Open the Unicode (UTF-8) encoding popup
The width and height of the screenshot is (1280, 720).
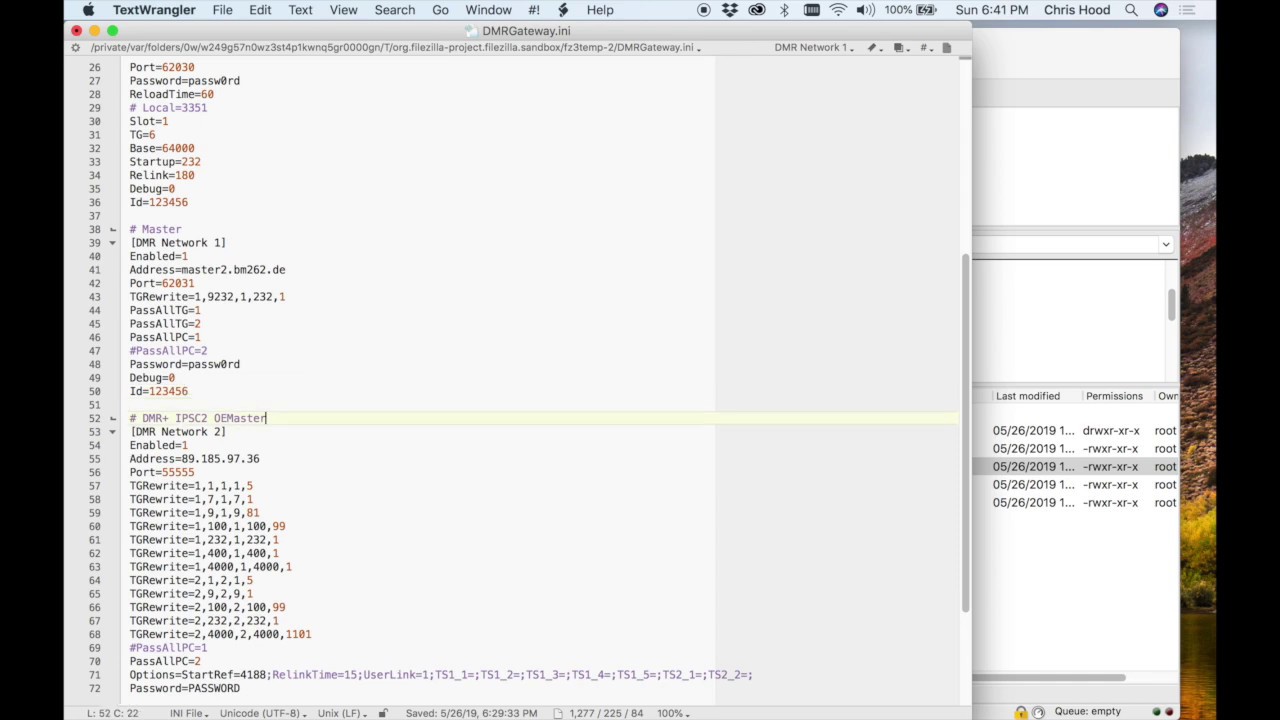(x=263, y=713)
